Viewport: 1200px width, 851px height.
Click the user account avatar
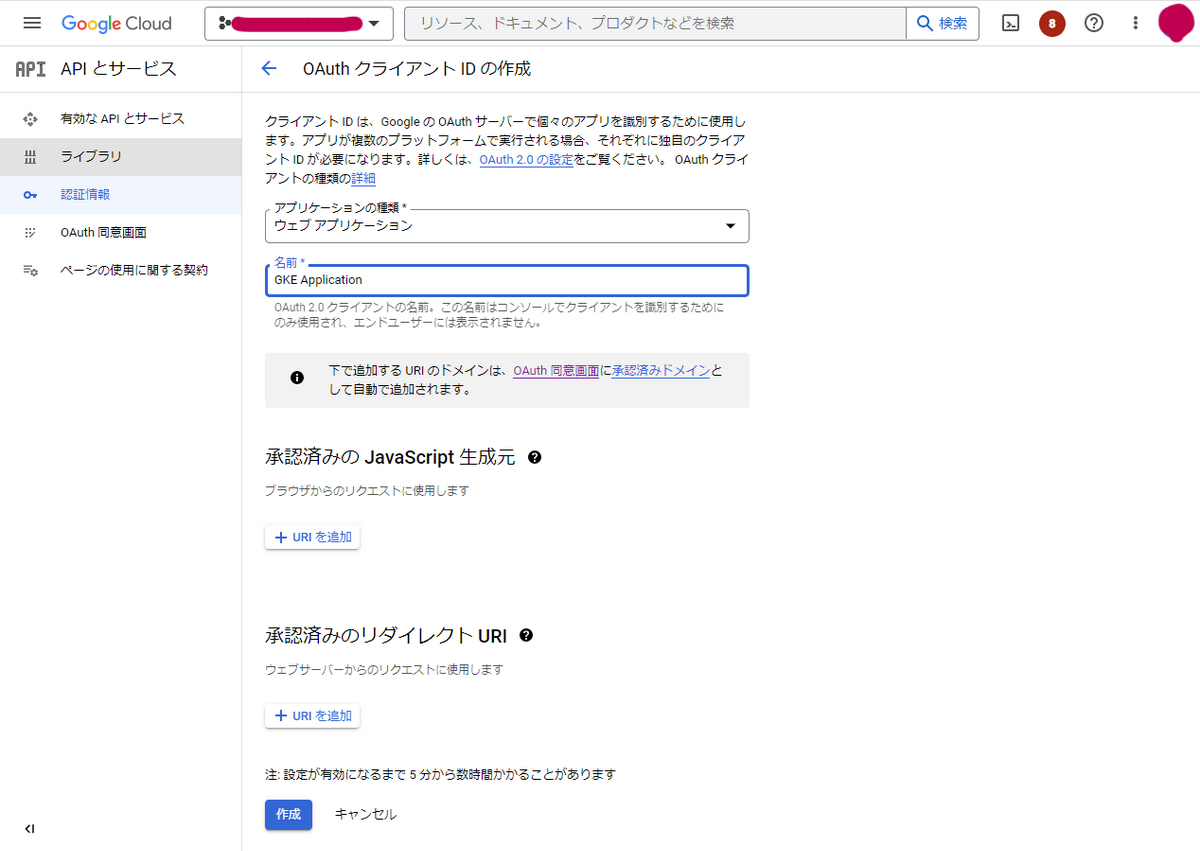tap(1176, 22)
